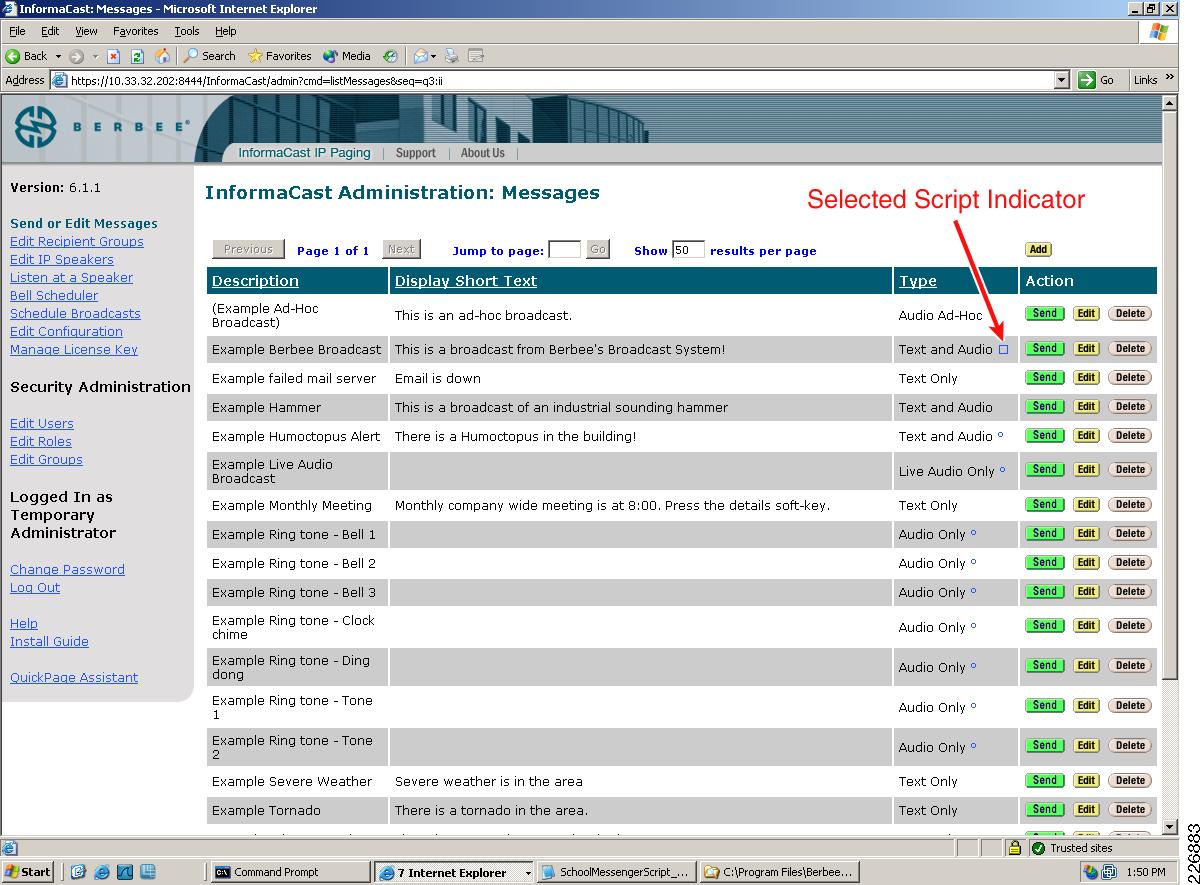Screen dimensions: 1201x885
Task: Switch to the Support tab
Action: click(x=415, y=153)
